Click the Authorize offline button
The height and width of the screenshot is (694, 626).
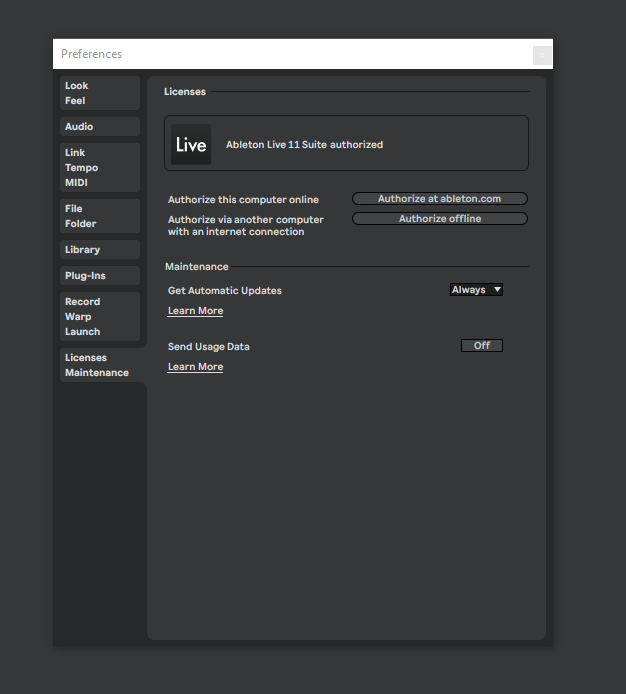tap(440, 219)
